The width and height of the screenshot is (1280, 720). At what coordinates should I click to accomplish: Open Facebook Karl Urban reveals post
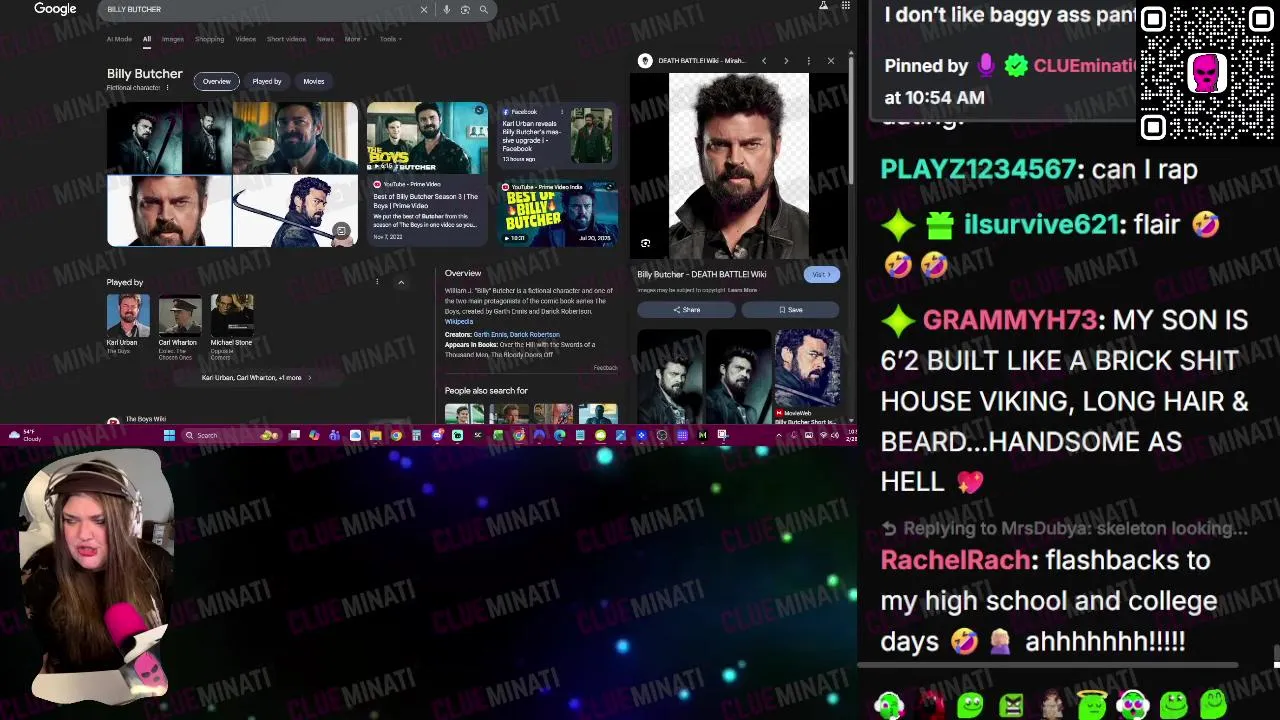[x=558, y=137]
